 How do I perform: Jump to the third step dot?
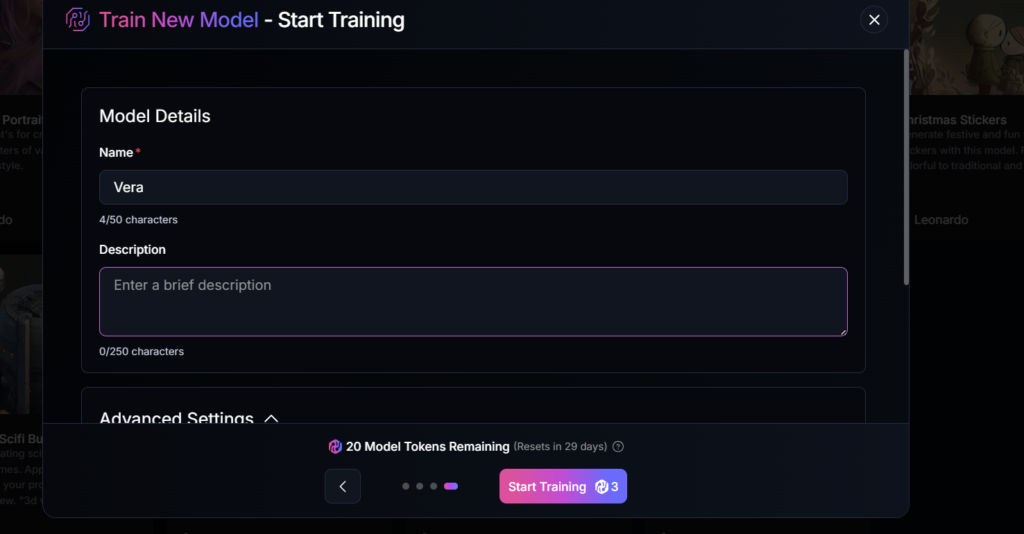point(433,486)
